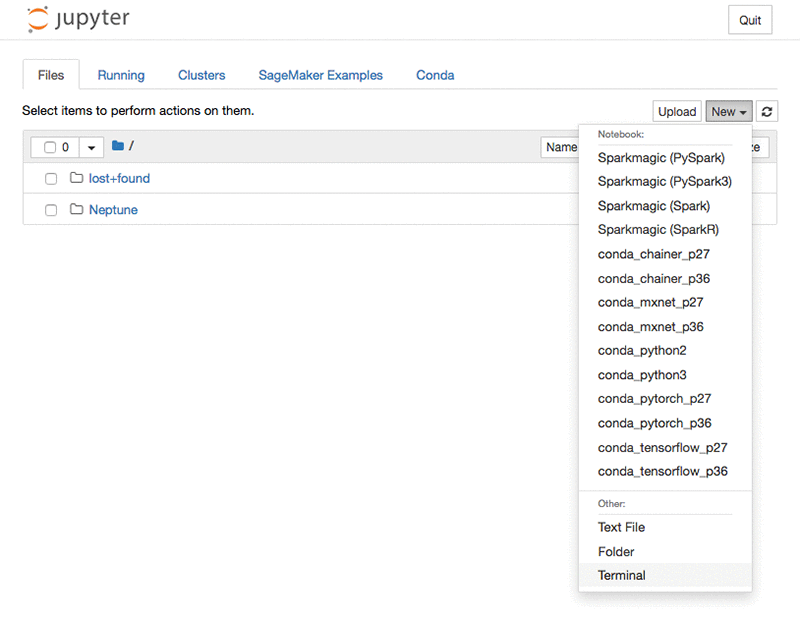The image size is (800, 621).
Task: Click the lost+found folder icon
Action: click(x=77, y=178)
